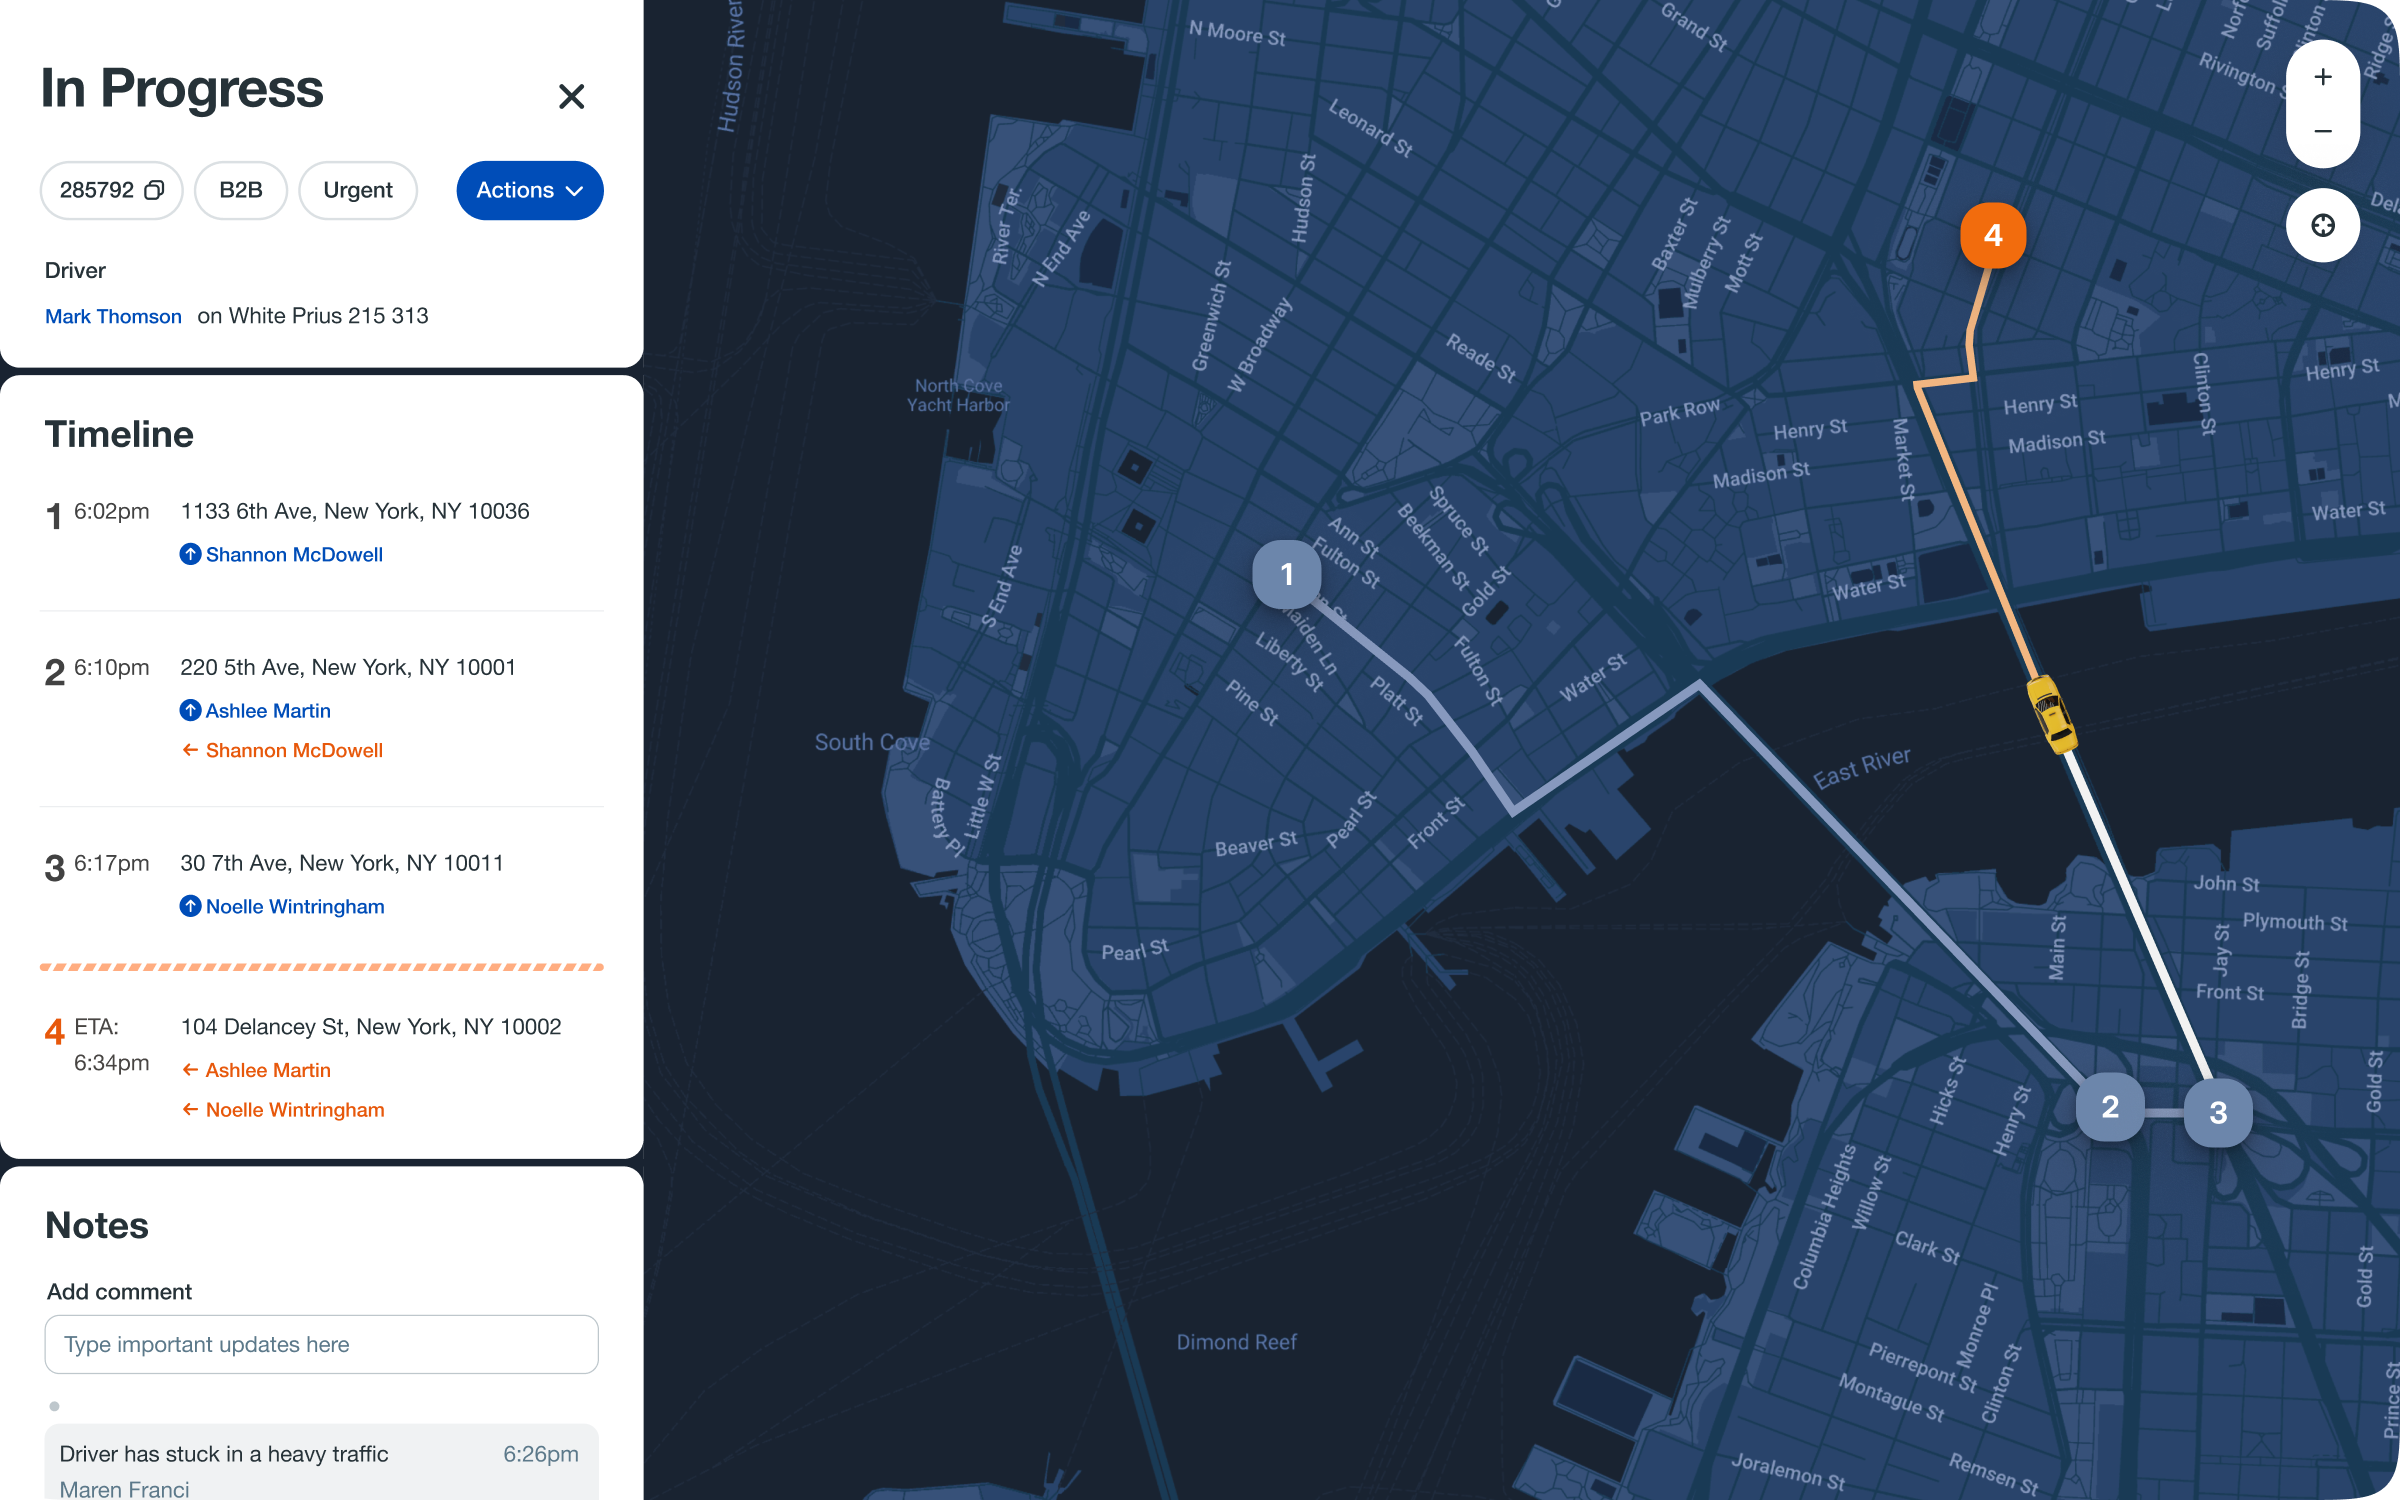The width and height of the screenshot is (2400, 1500).
Task: Select stop marker 1 on the map
Action: coord(1286,574)
